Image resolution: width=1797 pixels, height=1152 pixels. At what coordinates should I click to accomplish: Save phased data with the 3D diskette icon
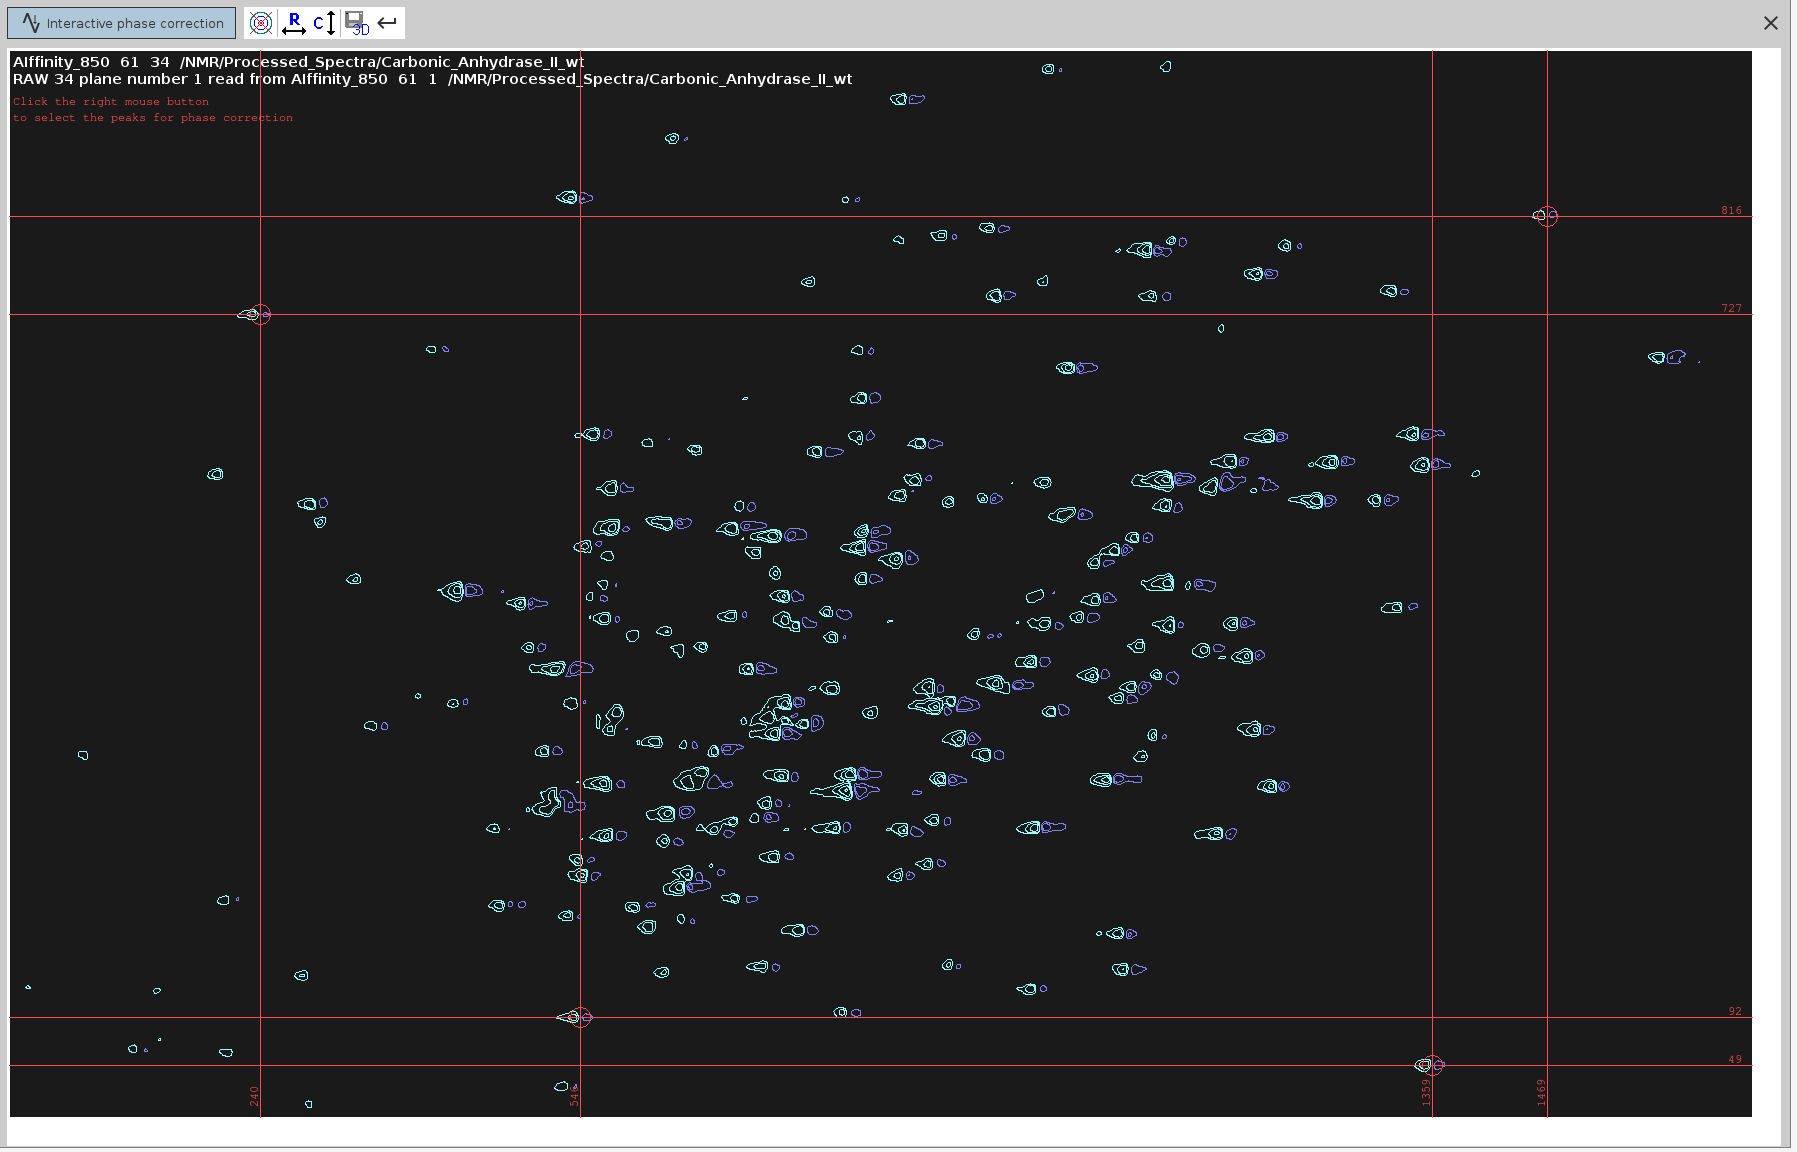(x=355, y=22)
